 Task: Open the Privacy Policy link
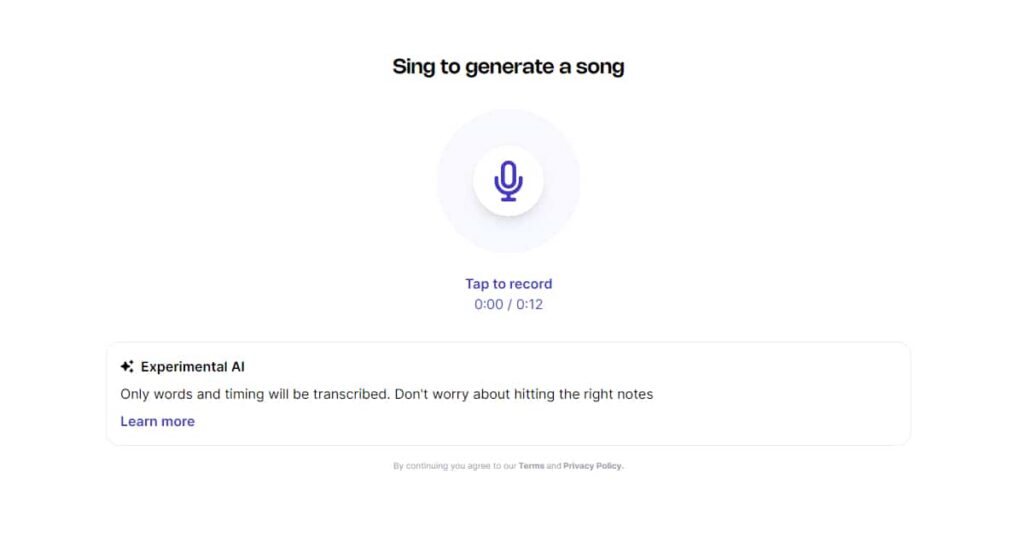(592, 466)
